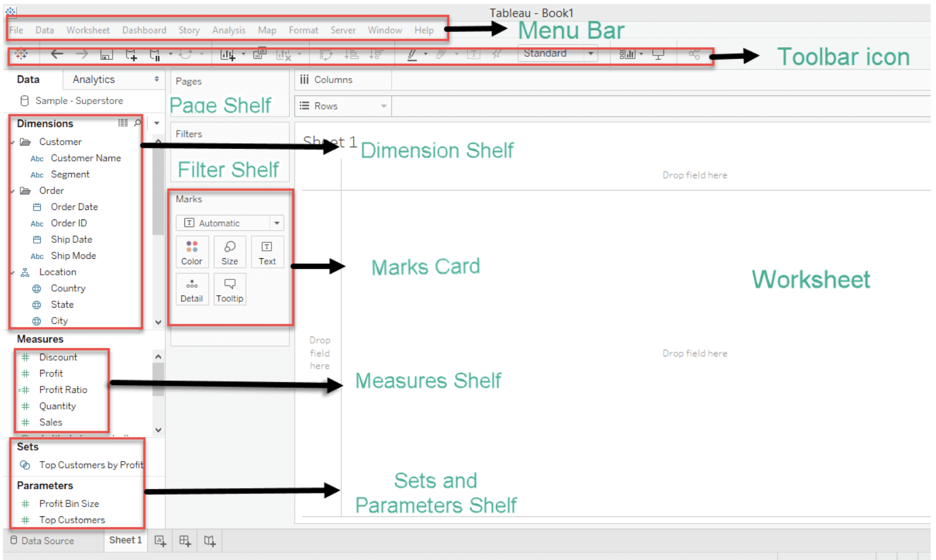This screenshot has width=936, height=560.
Task: Click the Duplicate sheet toolbar icon
Action: click(259, 54)
